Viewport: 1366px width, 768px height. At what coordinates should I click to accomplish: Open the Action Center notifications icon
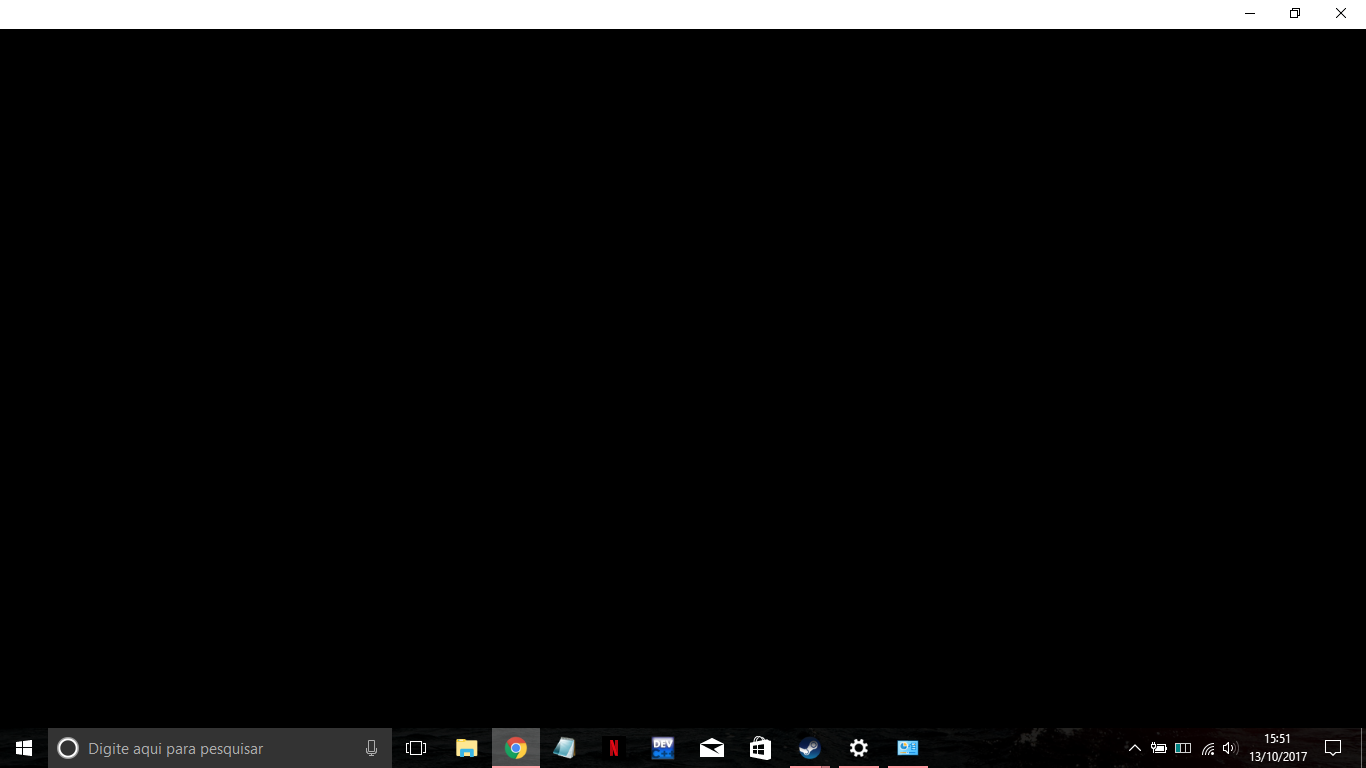coord(1333,748)
